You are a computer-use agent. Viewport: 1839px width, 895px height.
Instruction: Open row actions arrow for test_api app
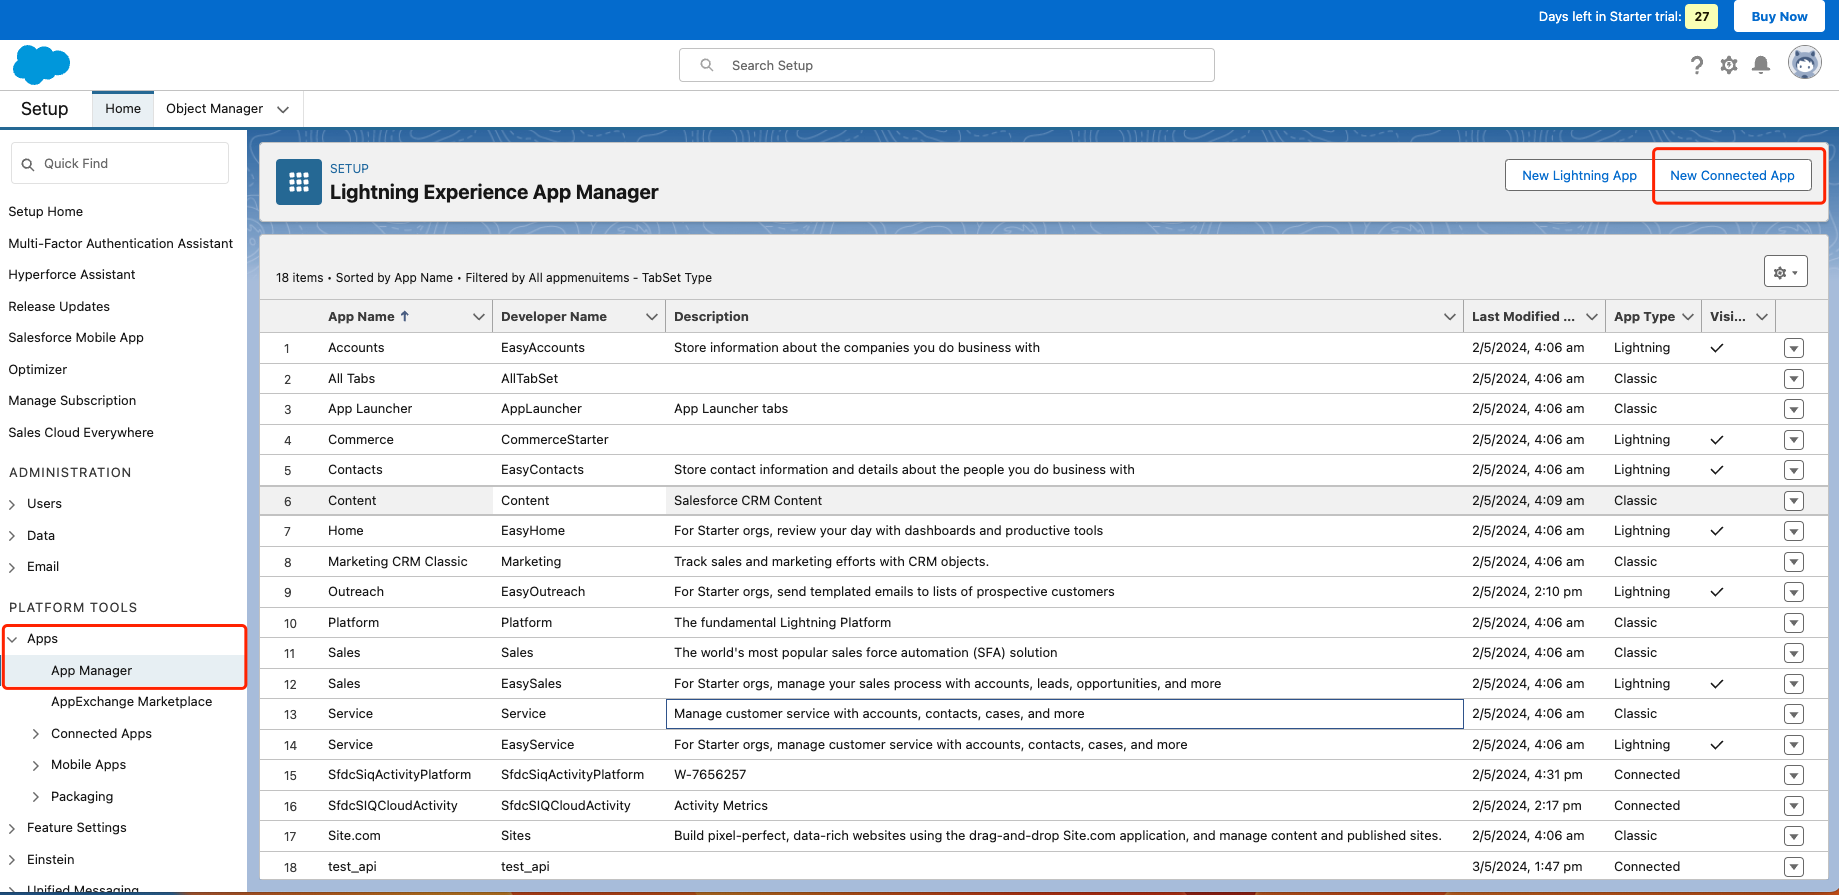click(1794, 867)
